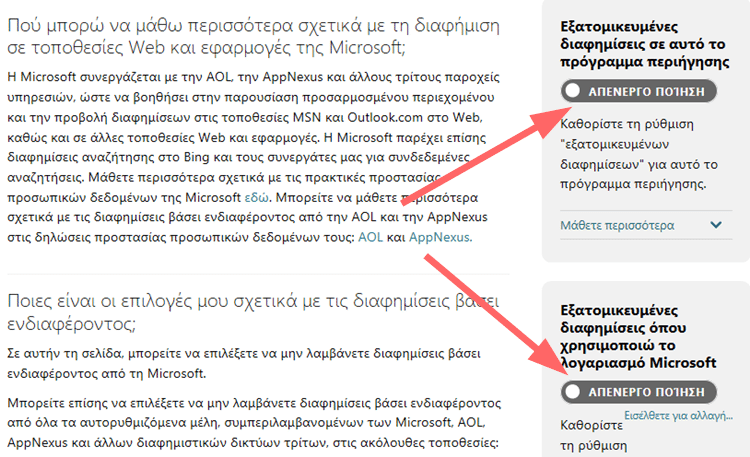Click 'Εισέλθετε για αλλαγή...' sign-in link

point(678,415)
